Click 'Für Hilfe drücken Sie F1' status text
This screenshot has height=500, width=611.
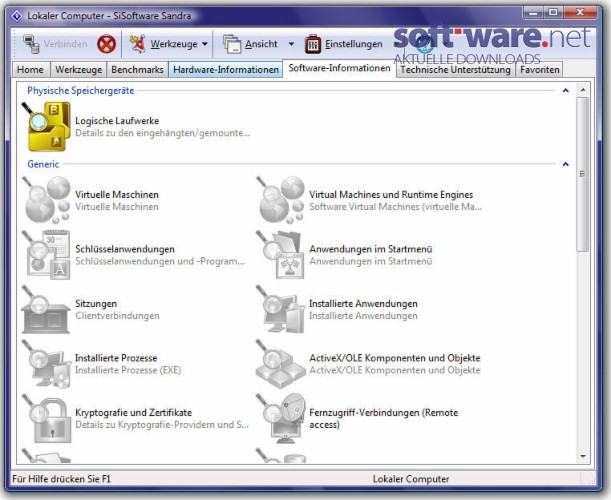tap(62, 479)
